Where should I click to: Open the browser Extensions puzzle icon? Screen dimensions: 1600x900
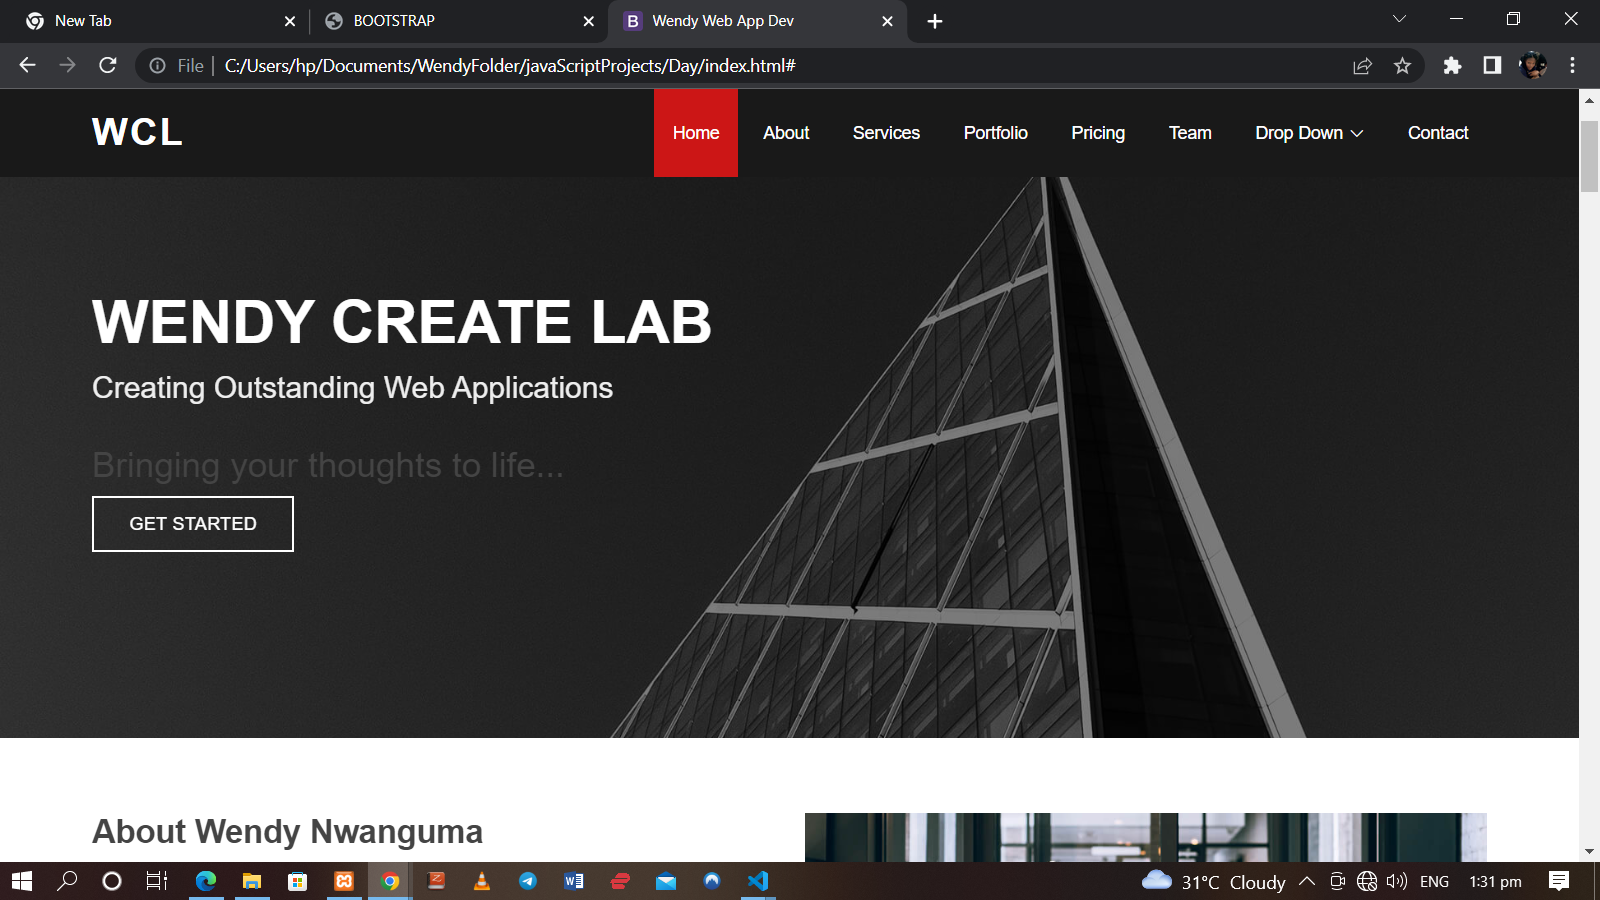1452,66
